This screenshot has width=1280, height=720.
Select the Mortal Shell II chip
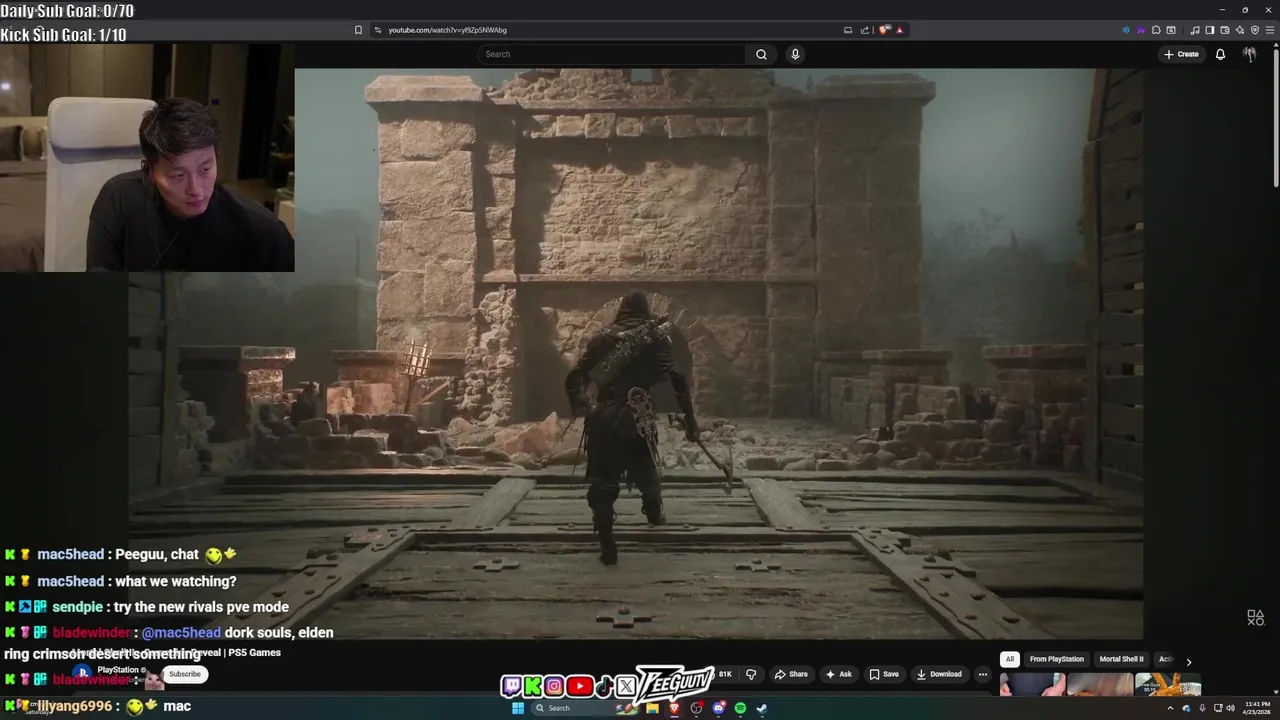tap(1121, 659)
